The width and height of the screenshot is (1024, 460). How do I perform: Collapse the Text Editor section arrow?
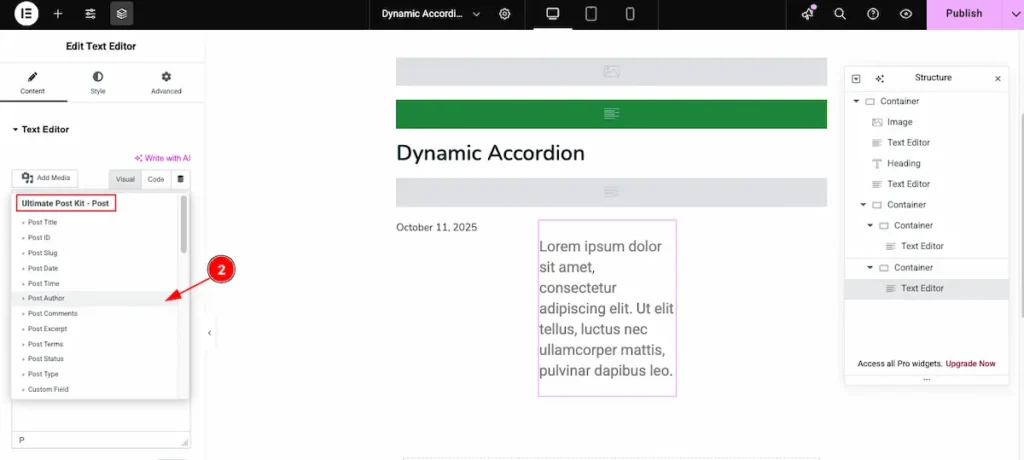click(15, 130)
